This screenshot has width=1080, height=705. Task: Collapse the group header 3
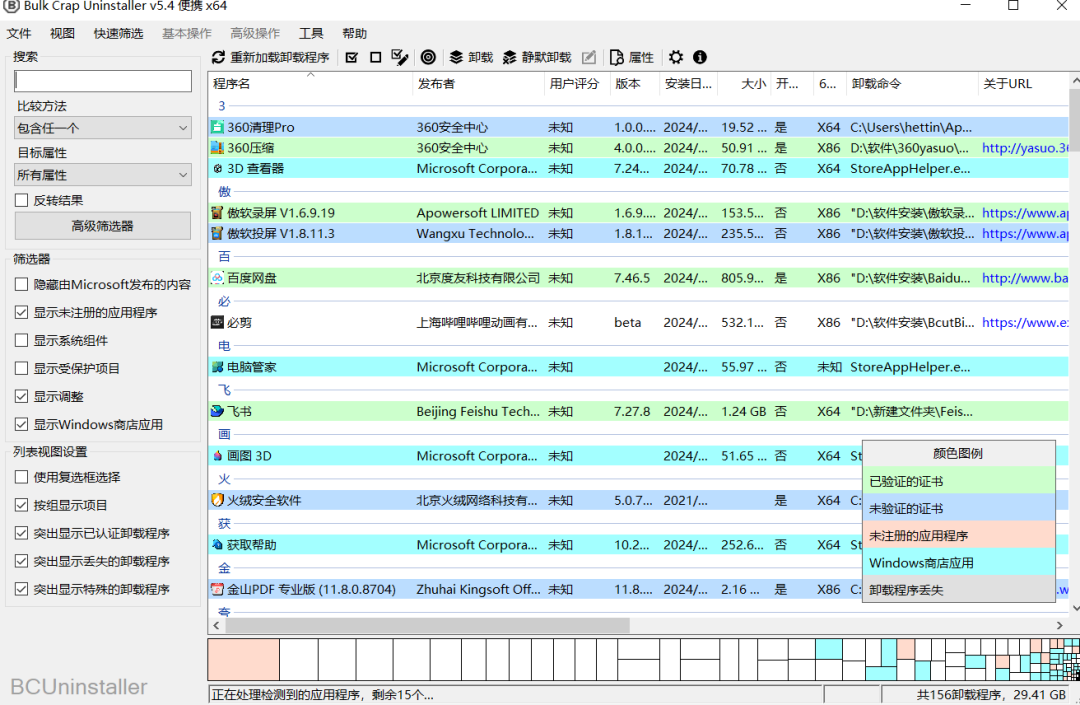(222, 106)
